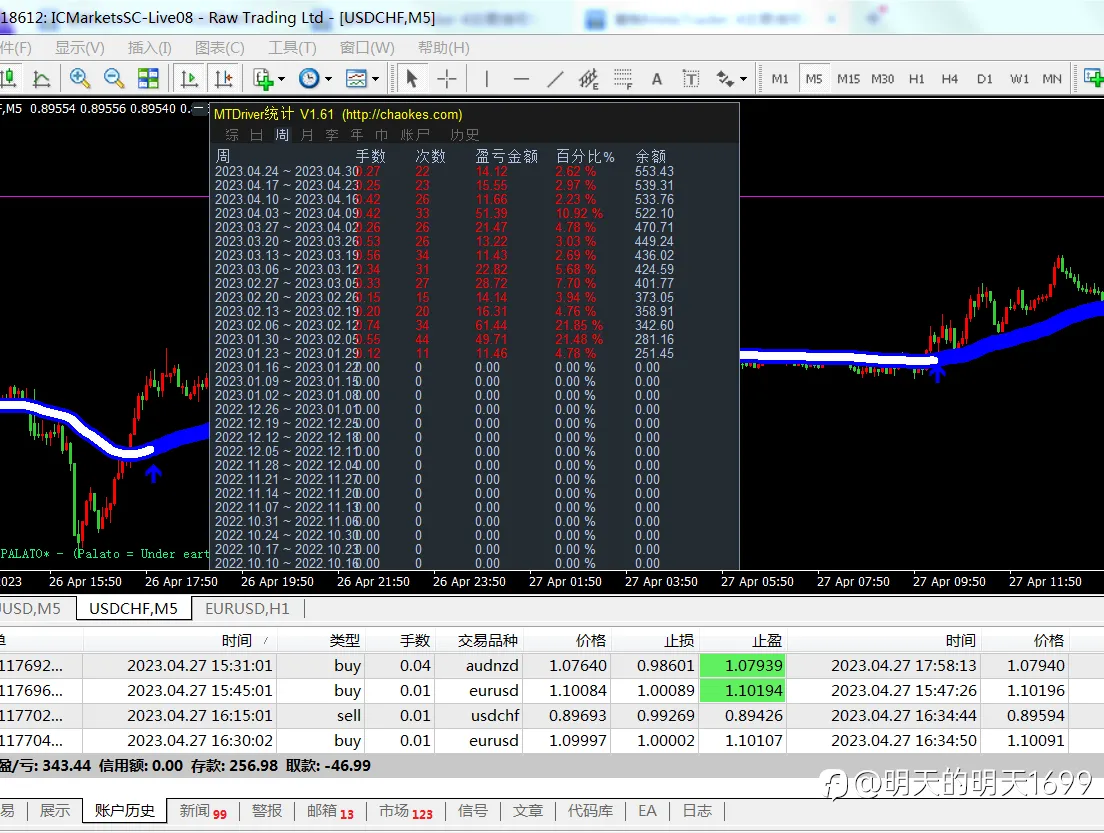1104x833 pixels.
Task: Open the 帮助(H) menu
Action: click(444, 48)
